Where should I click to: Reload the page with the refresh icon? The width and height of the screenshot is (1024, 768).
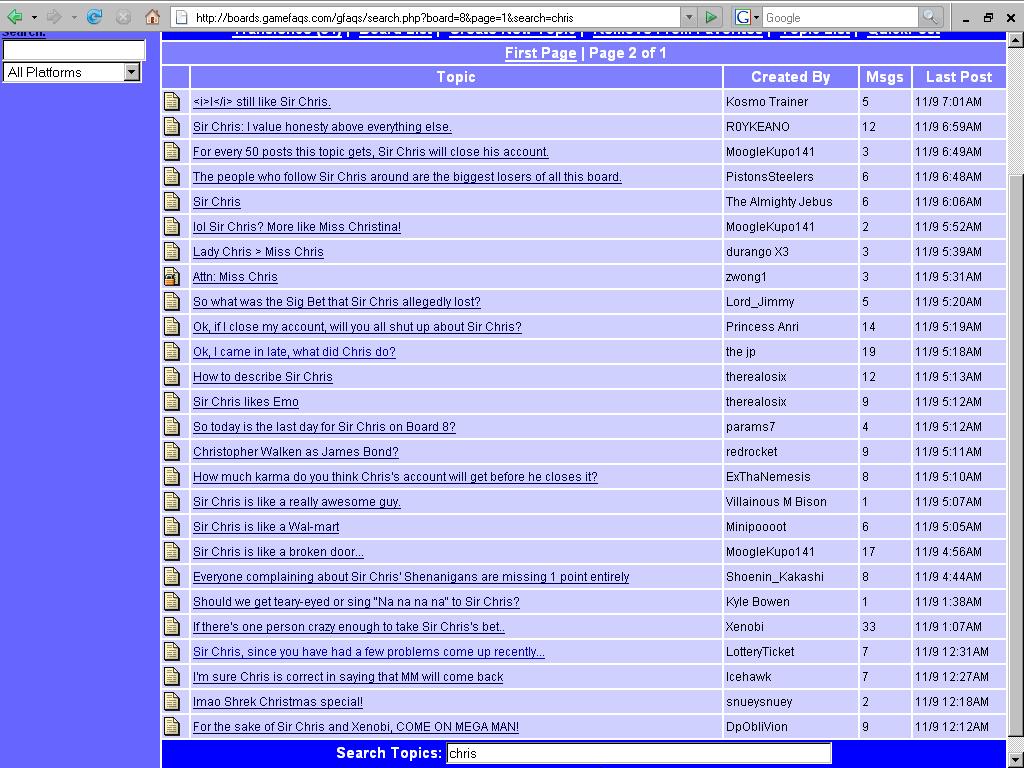click(95, 17)
